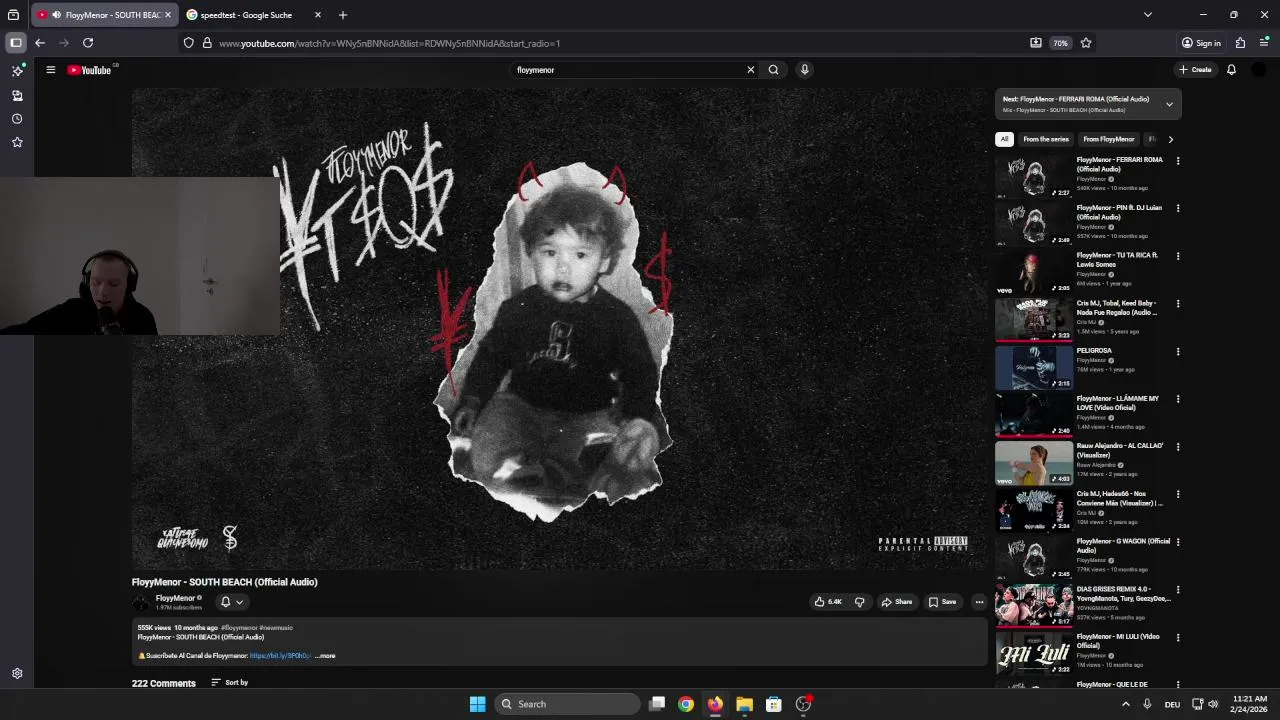
Task: Like the SOUTH BEACH video
Action: [827, 602]
